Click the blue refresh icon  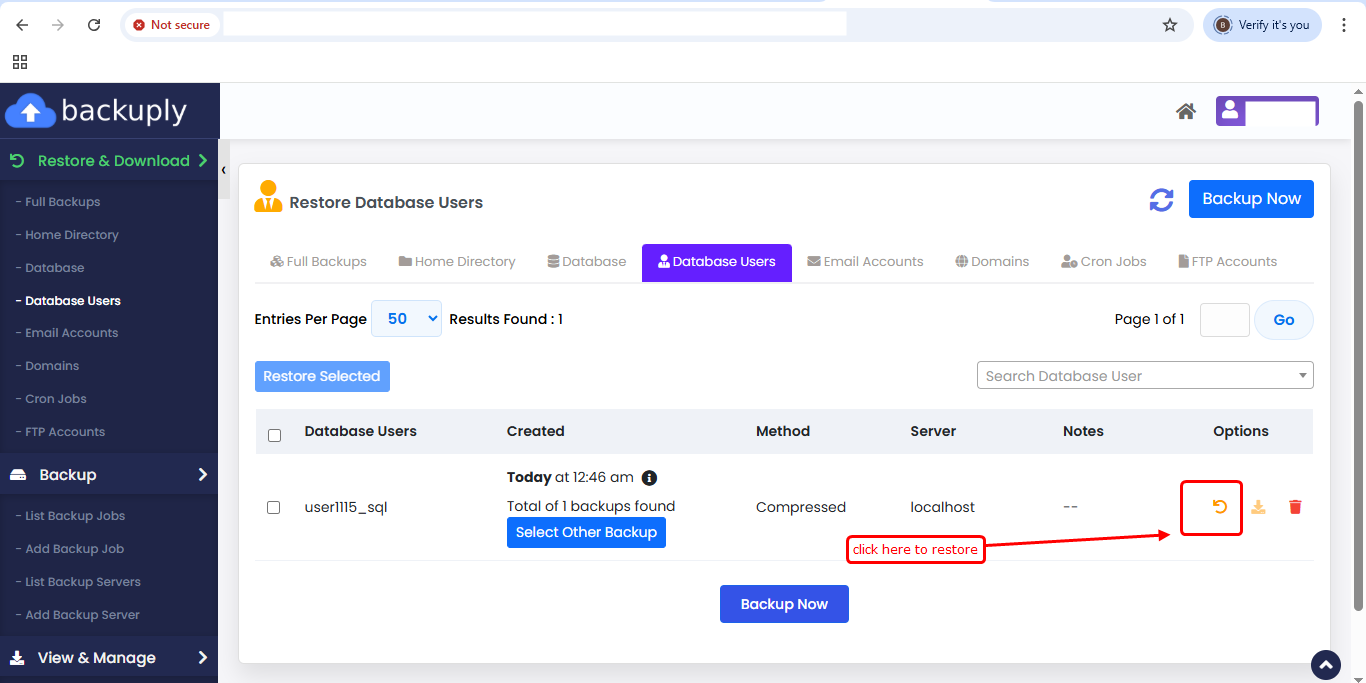coord(1161,200)
